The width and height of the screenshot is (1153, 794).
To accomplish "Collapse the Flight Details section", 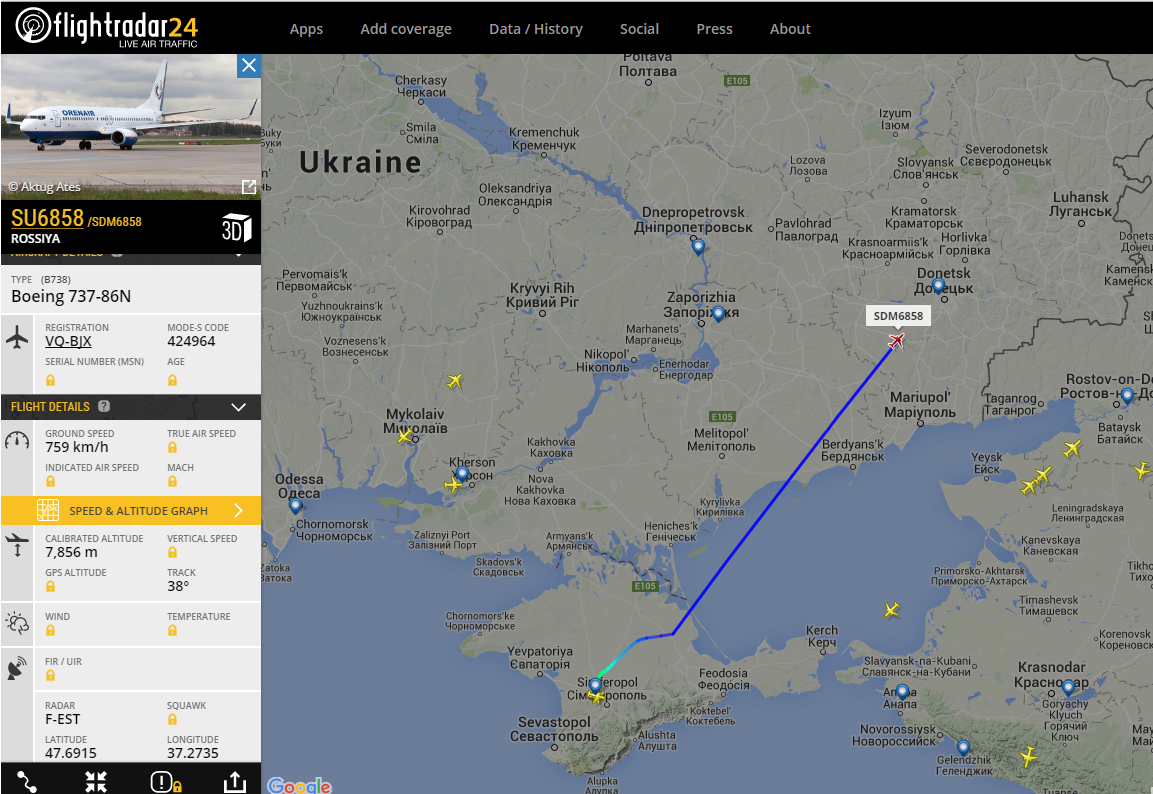I will click(x=238, y=407).
